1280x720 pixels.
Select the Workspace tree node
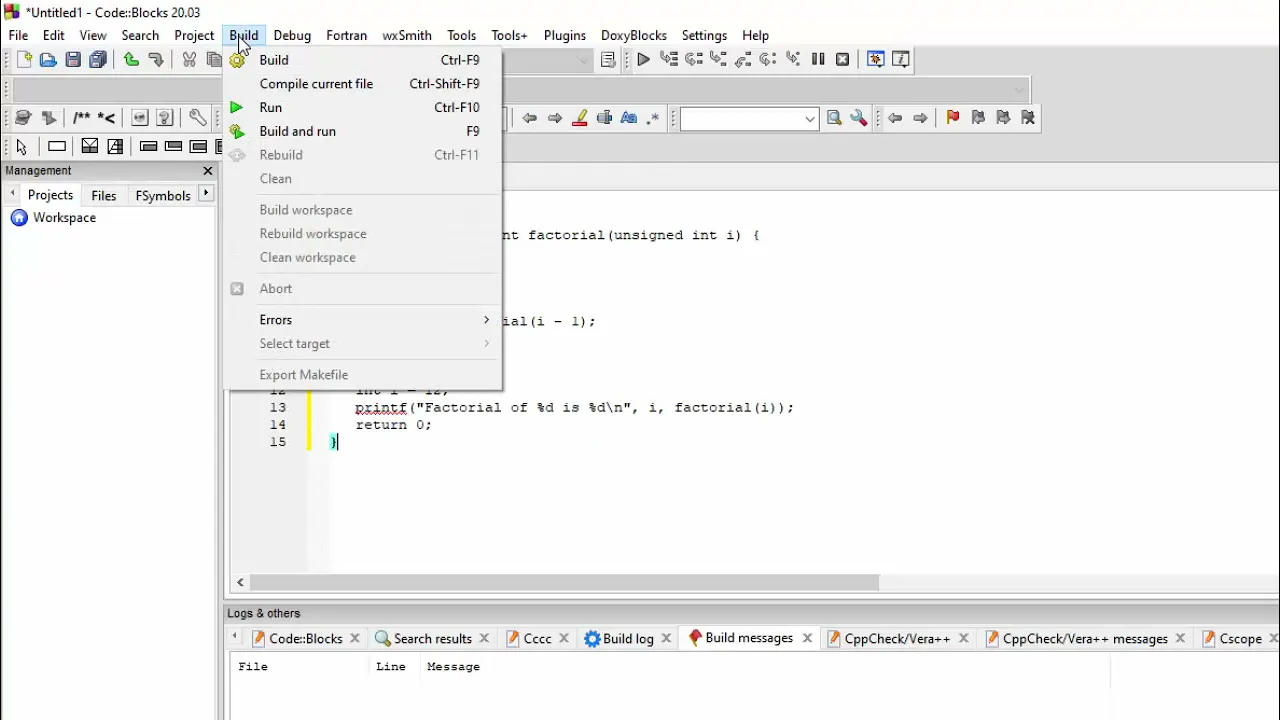(x=64, y=218)
